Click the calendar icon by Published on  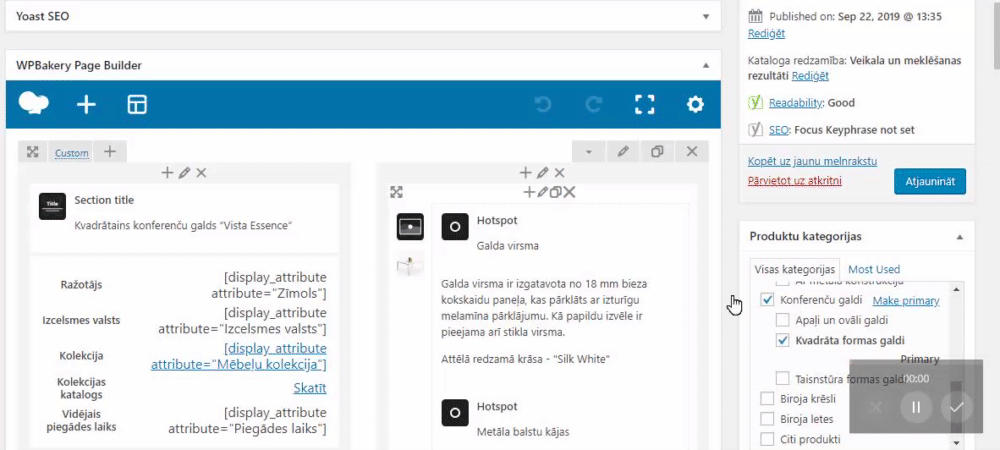coord(755,17)
